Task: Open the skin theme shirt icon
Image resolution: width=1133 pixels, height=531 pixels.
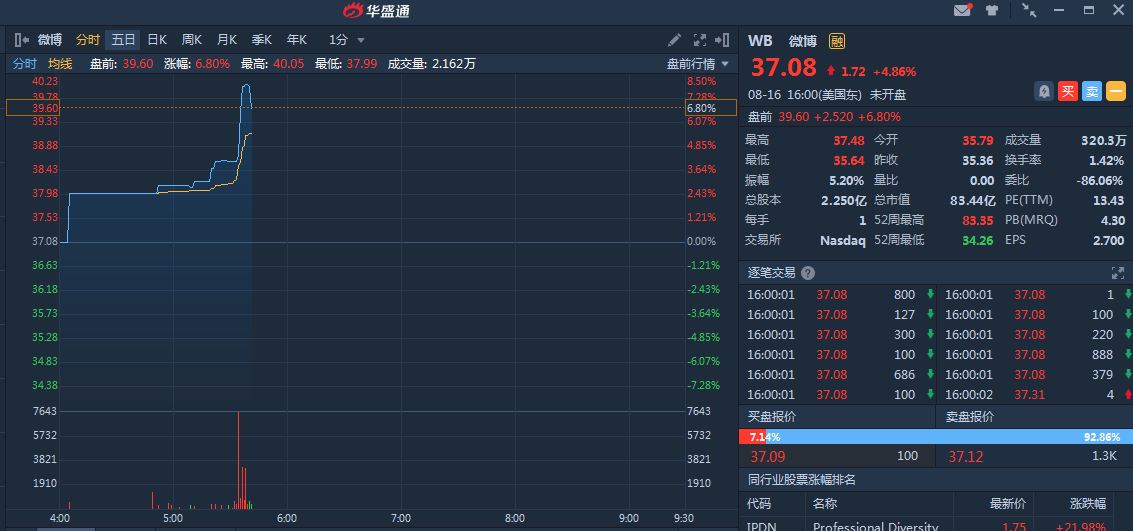Action: [x=991, y=10]
